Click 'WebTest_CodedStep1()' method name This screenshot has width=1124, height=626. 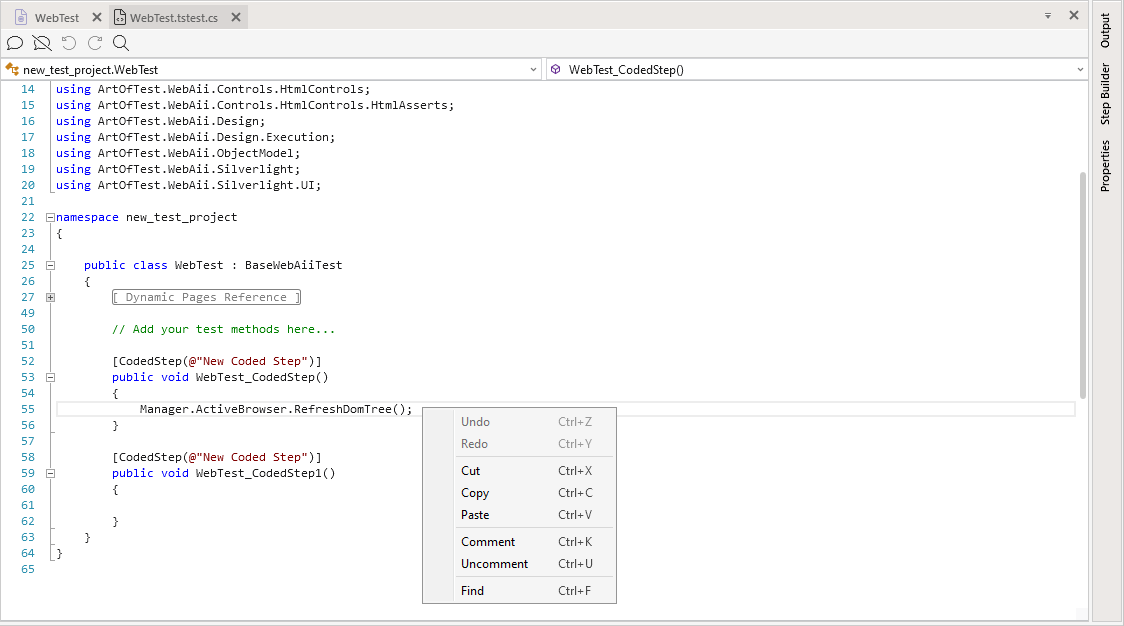point(265,473)
